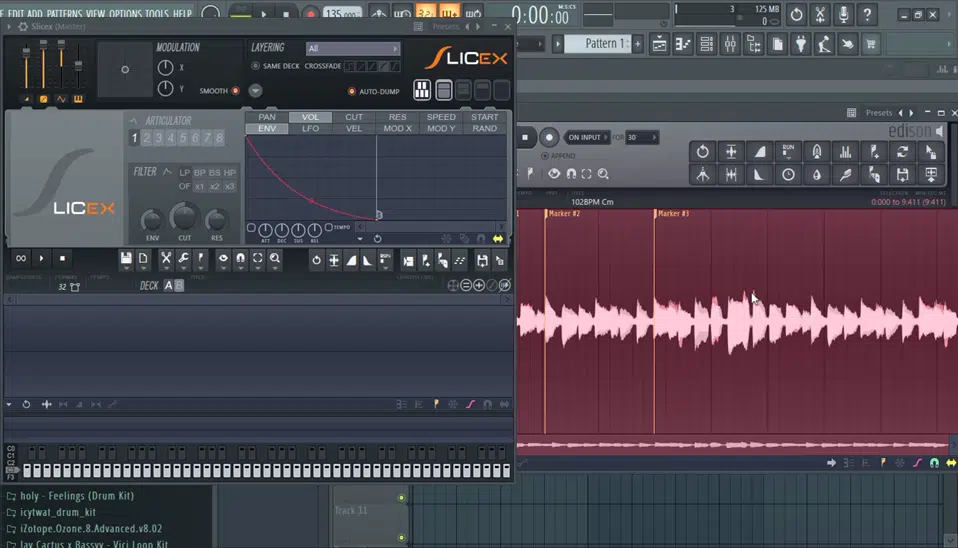Select articulator number 3
The width and height of the screenshot is (958, 548).
click(x=159, y=138)
